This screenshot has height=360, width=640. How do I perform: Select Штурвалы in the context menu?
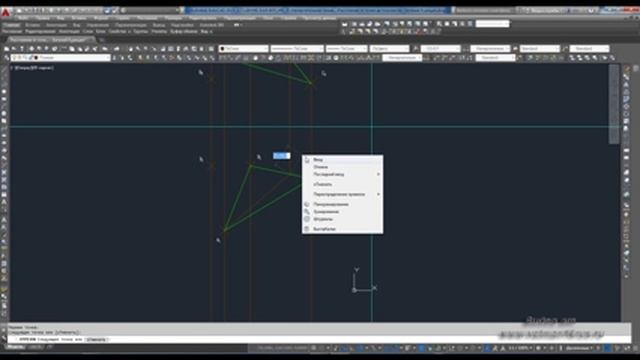[342, 219]
